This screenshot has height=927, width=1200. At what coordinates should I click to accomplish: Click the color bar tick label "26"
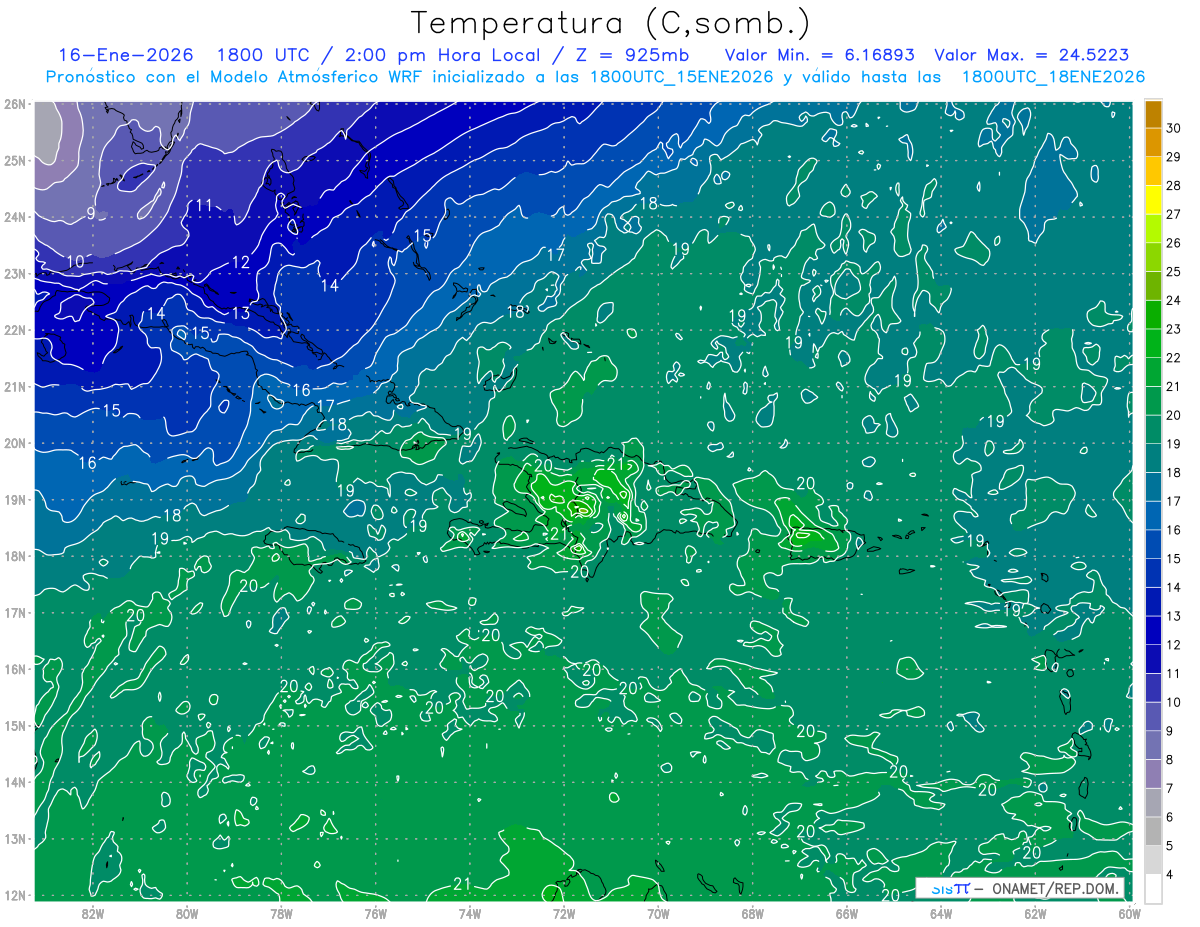coord(1174,243)
